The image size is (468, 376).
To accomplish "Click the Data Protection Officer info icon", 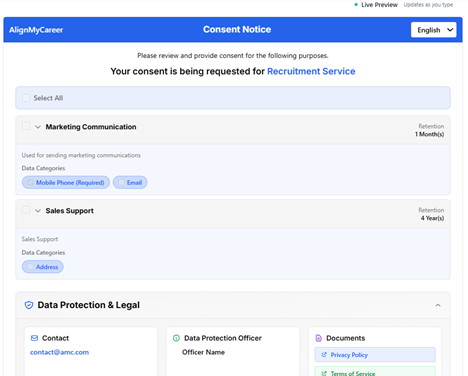I will click(x=176, y=338).
